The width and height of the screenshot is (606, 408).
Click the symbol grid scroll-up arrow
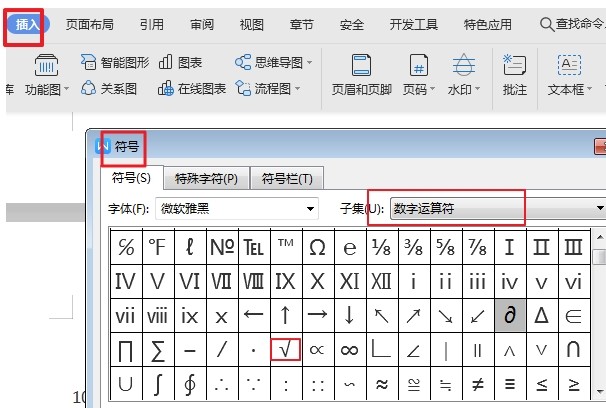pyautogui.click(x=600, y=237)
